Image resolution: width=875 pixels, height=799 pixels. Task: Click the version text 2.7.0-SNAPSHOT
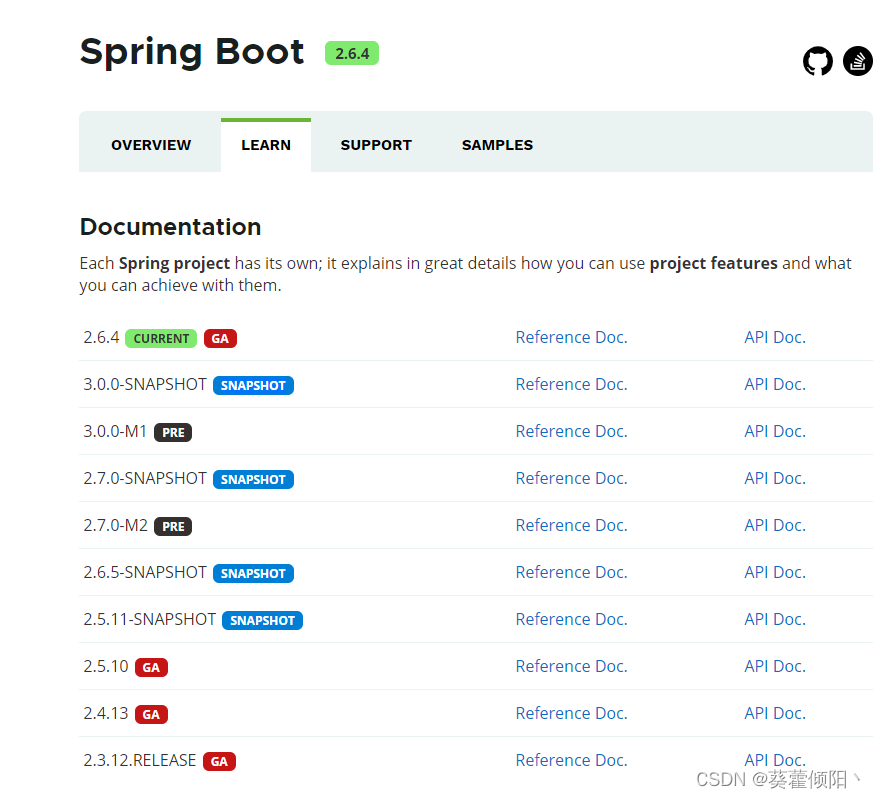coord(145,478)
